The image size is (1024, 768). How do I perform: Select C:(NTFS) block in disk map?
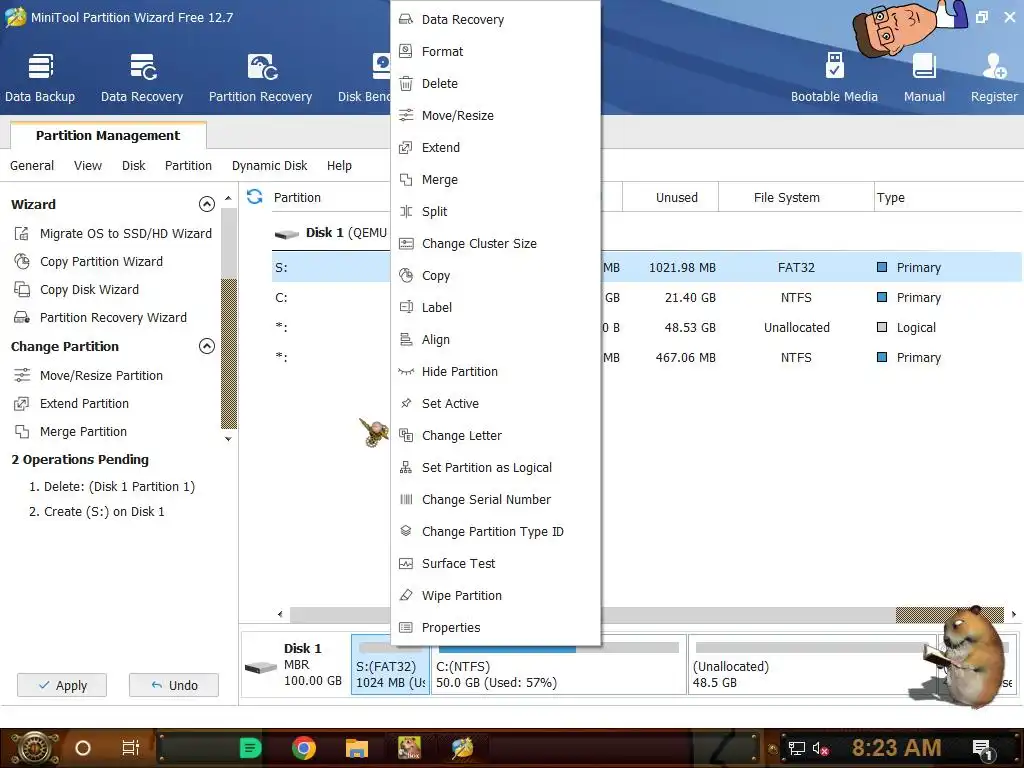pyautogui.click(x=558, y=665)
